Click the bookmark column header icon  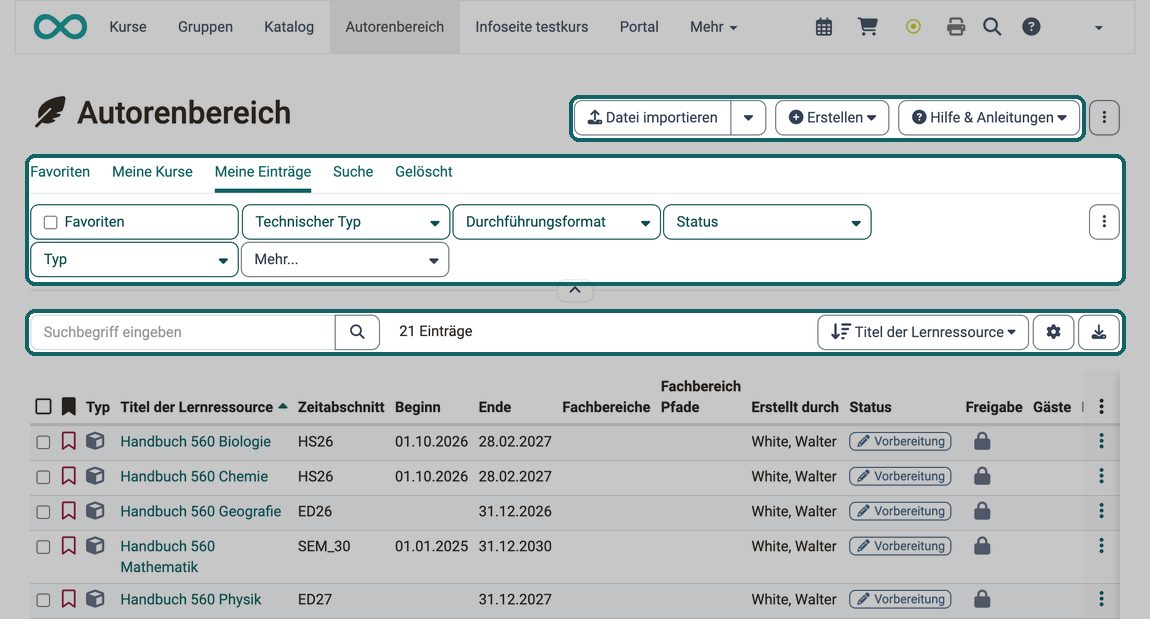[x=68, y=406]
